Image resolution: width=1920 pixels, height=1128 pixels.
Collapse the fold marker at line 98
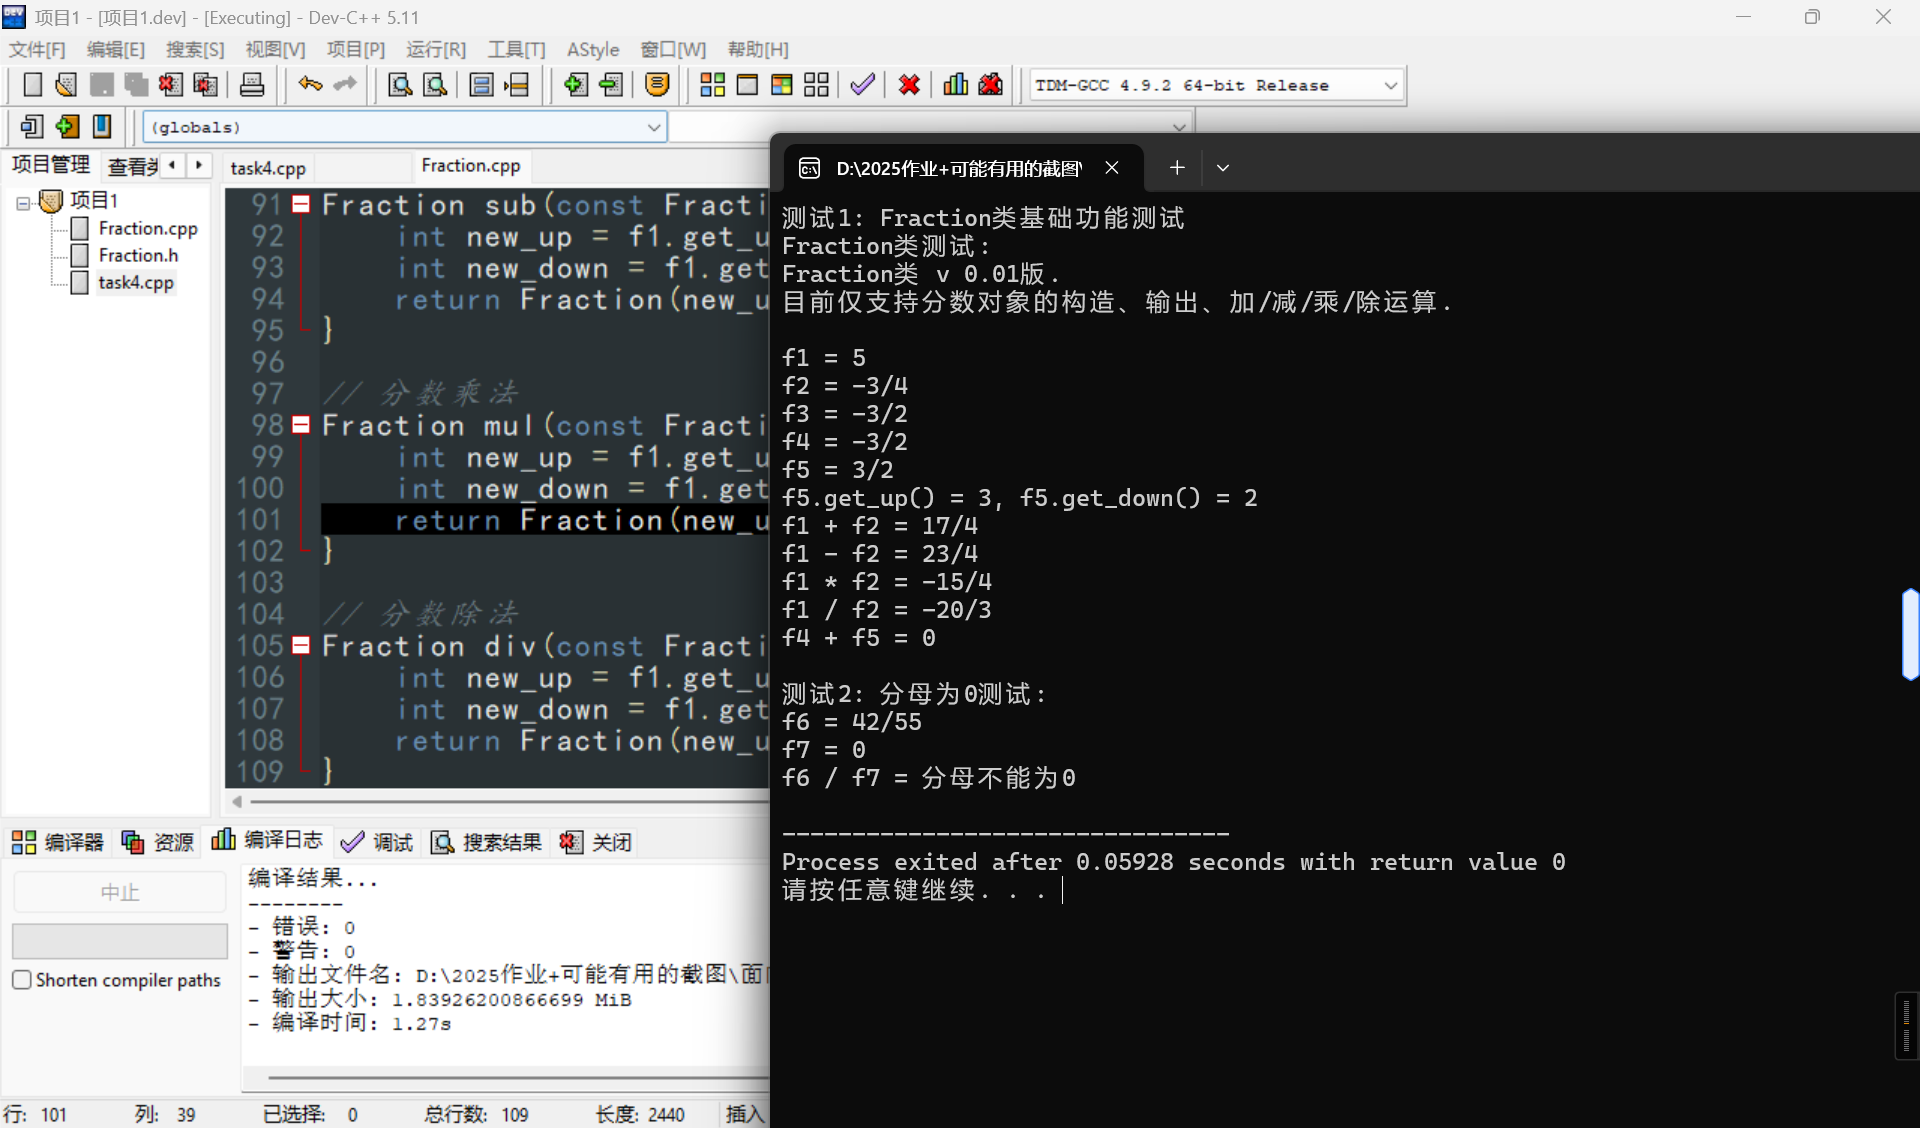pos(300,425)
